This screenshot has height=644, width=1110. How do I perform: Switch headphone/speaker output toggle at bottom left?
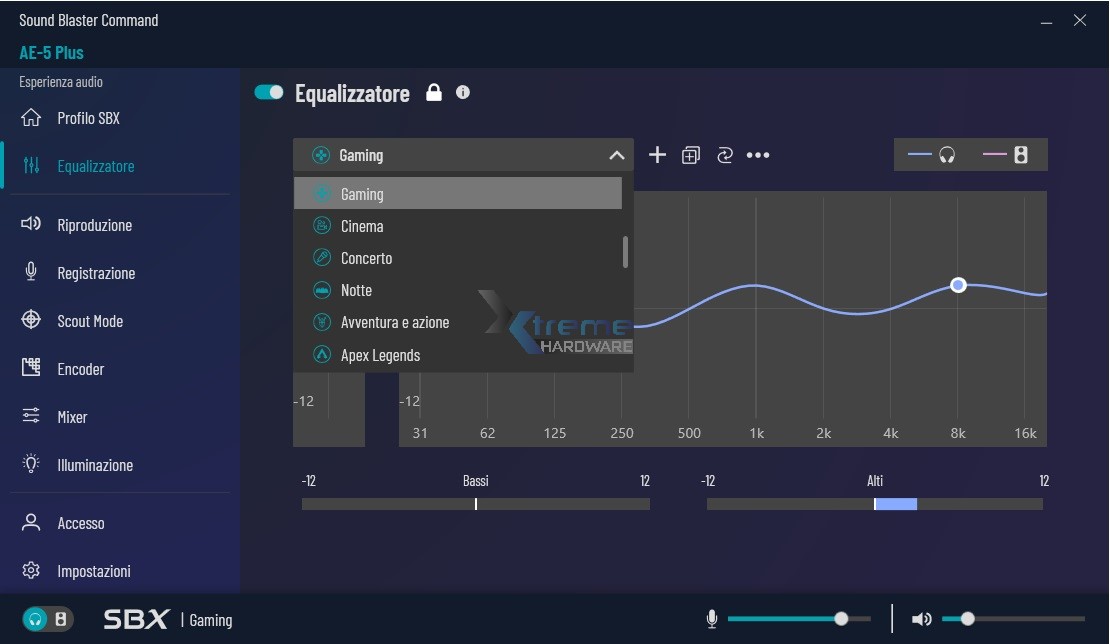tap(48, 619)
